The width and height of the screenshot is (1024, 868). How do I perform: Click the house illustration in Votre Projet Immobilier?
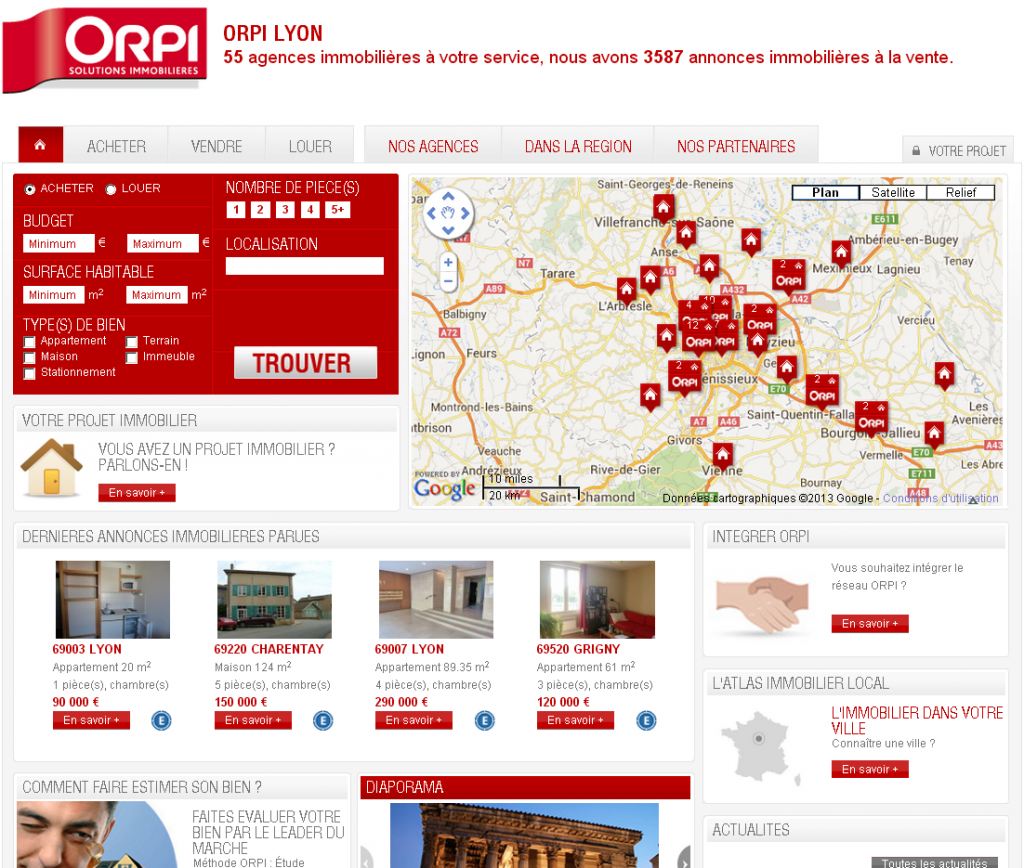tap(52, 469)
